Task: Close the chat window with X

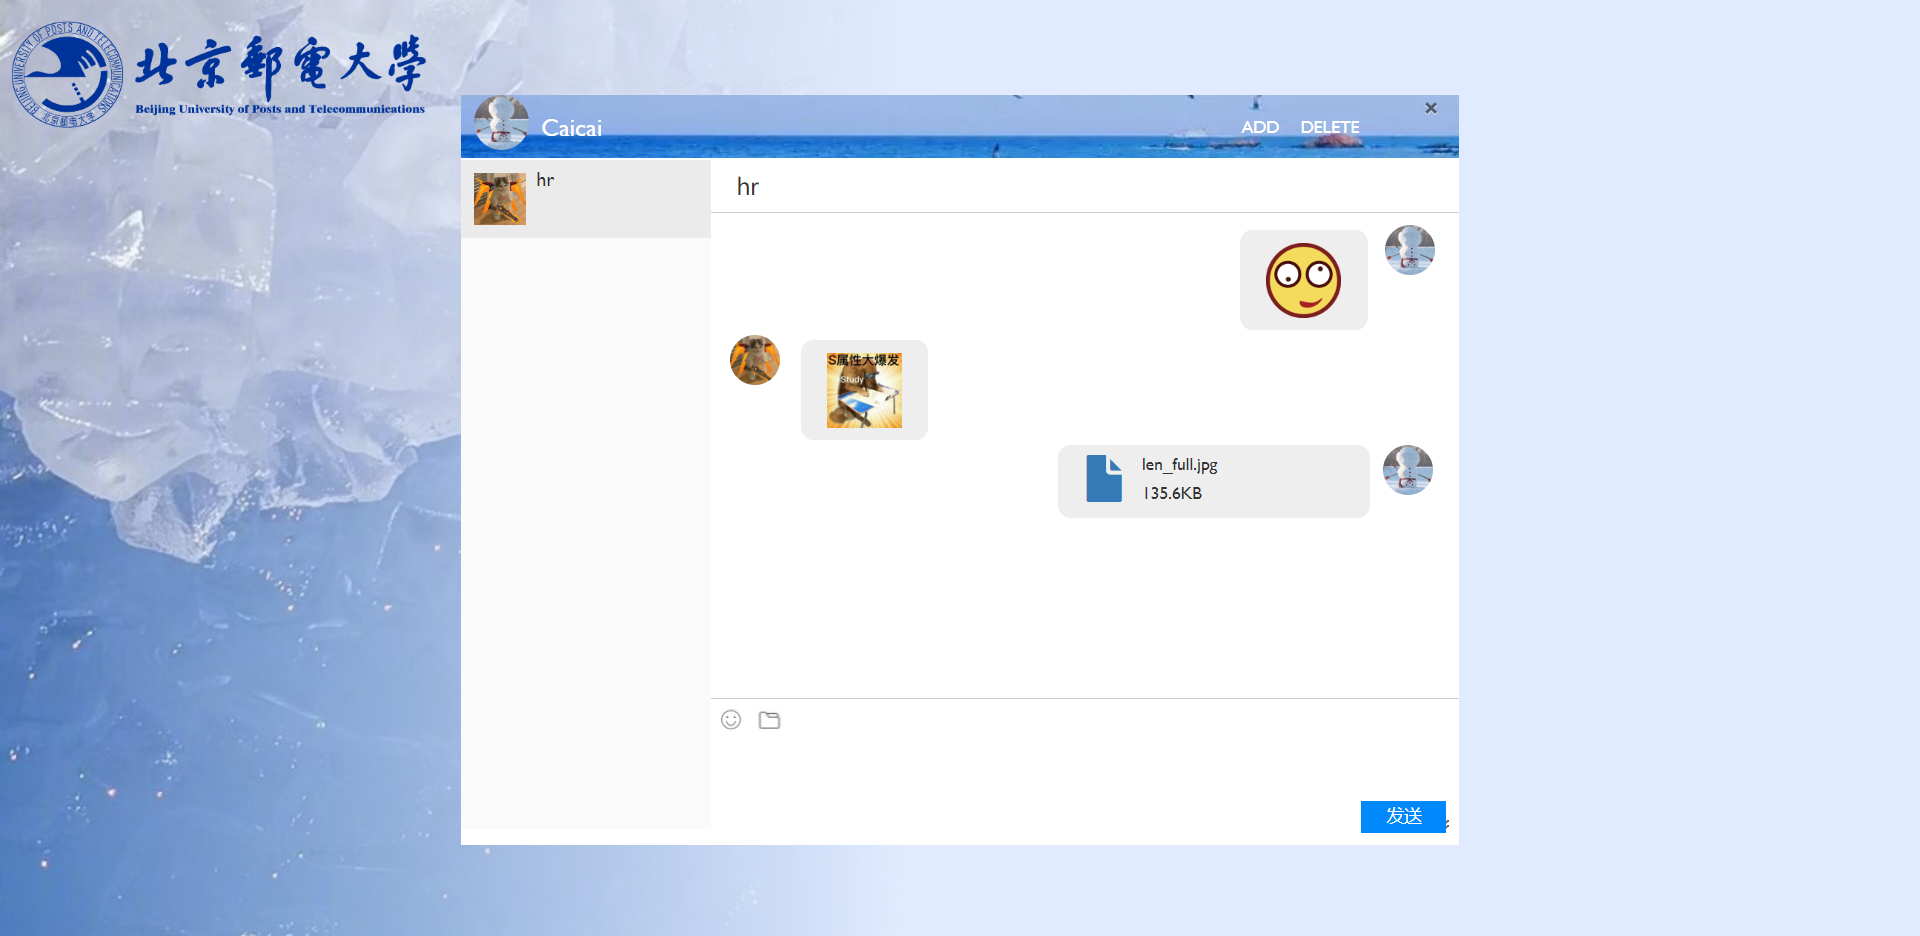Action: point(1431,108)
